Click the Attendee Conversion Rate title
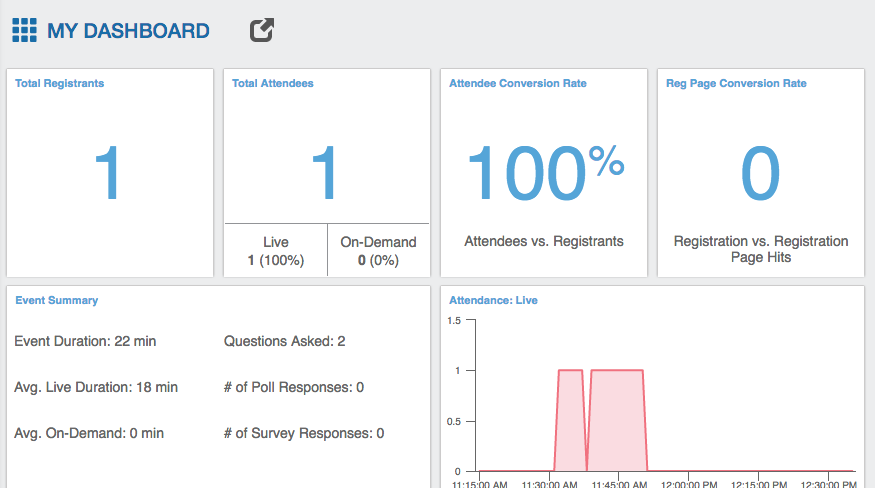 [x=518, y=84]
